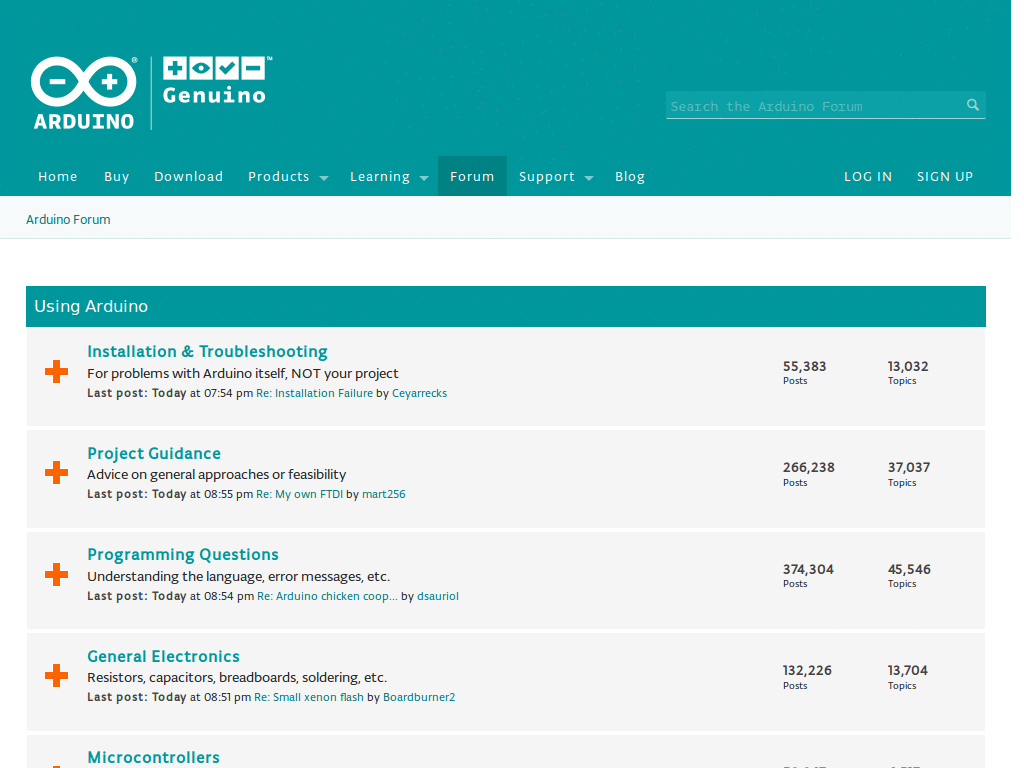This screenshot has height=768, width=1024.
Task: Click the LOG IN button
Action: (x=868, y=176)
